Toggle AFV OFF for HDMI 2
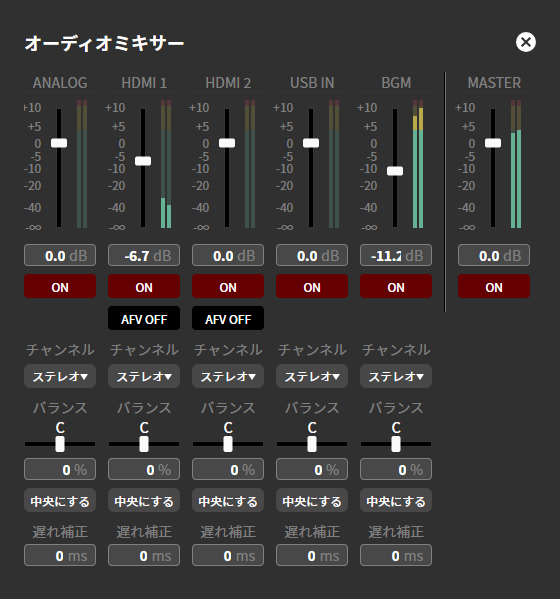This screenshot has width=560, height=599. 228,318
